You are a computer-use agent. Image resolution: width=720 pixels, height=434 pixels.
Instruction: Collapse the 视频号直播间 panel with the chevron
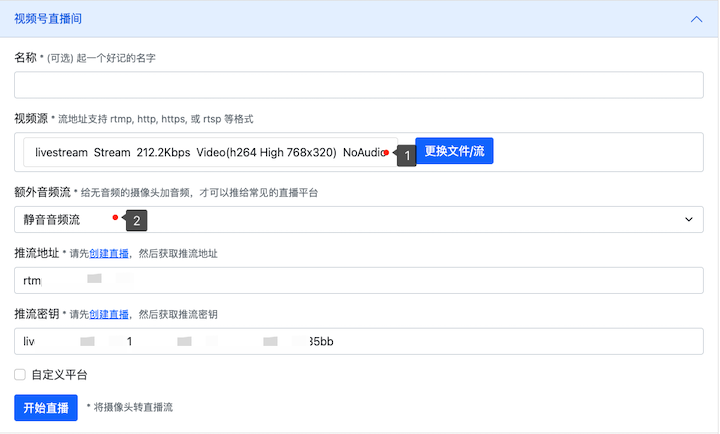(696, 18)
